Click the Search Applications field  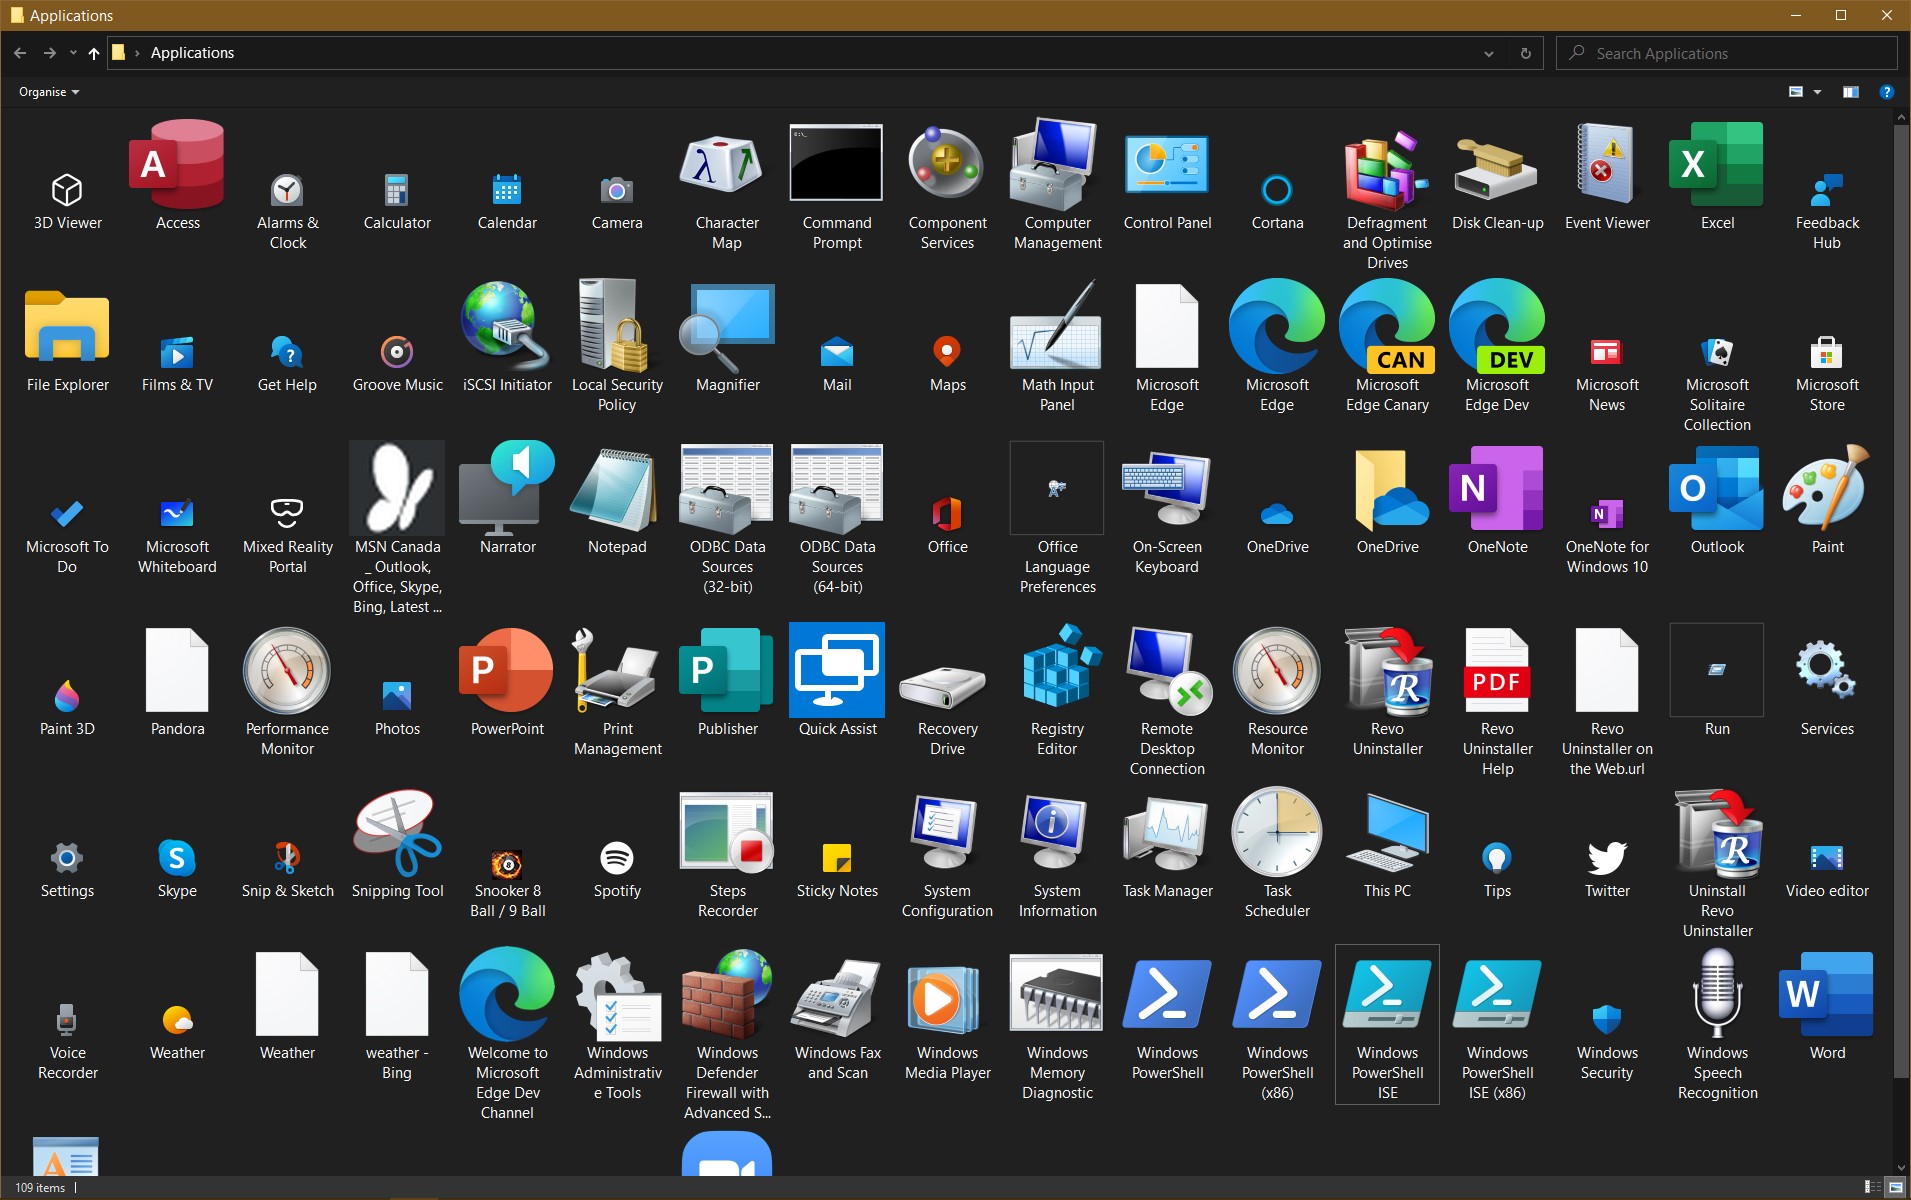point(1726,53)
